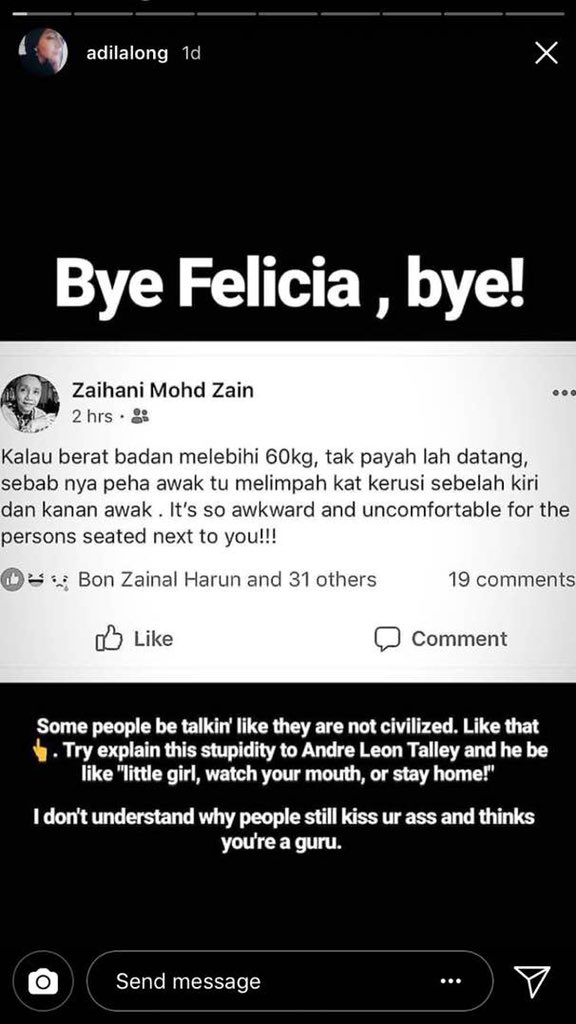576x1024 pixels.
Task: Click the thumbs-up reaction icon on the post
Action: (x=14, y=579)
